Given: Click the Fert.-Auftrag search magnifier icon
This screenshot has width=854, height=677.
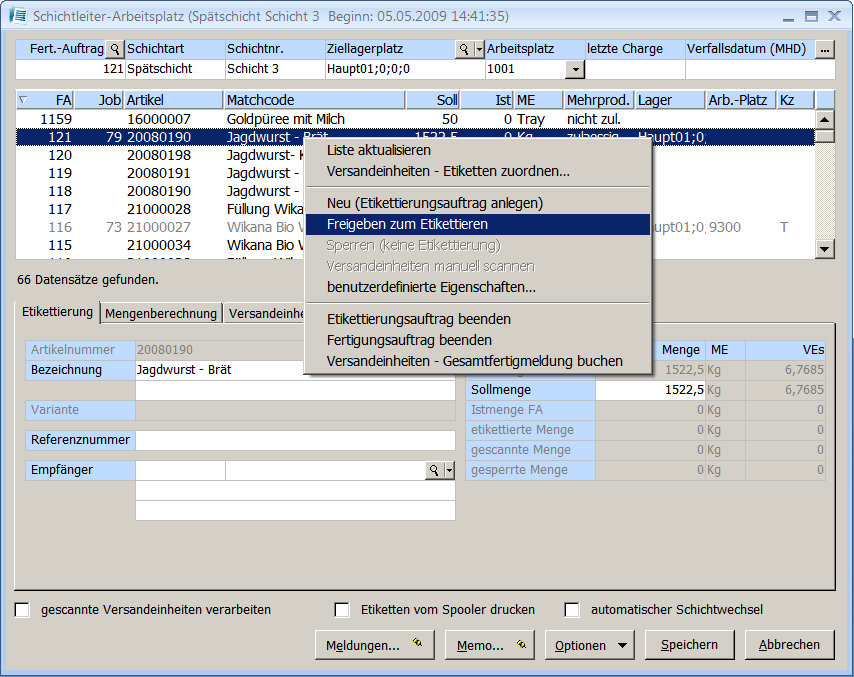Looking at the screenshot, I should tap(114, 49).
